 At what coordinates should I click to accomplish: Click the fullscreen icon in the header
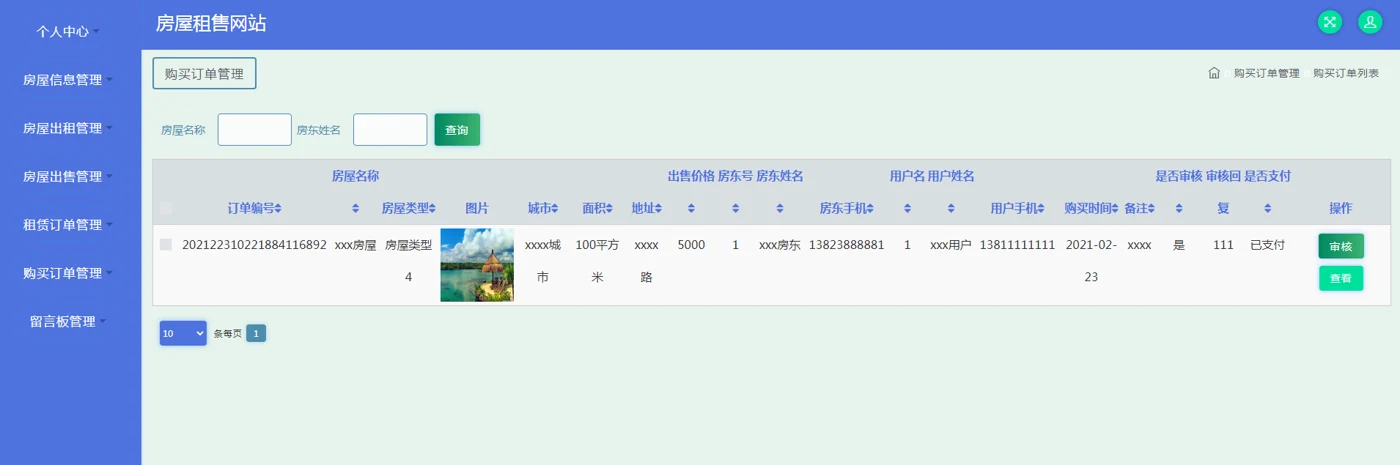[1329, 22]
